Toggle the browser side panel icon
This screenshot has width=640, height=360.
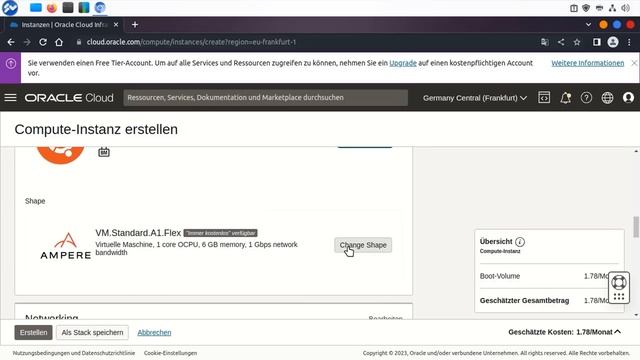[x=596, y=42]
